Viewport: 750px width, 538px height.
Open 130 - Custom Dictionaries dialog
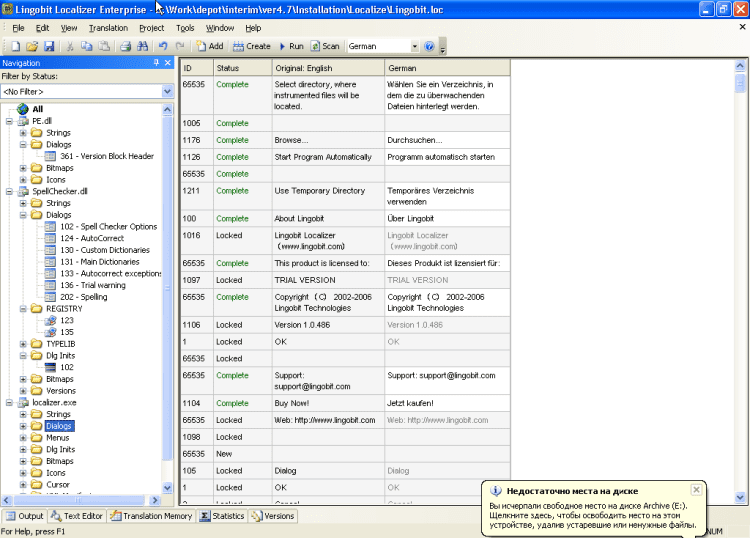(x=97, y=250)
